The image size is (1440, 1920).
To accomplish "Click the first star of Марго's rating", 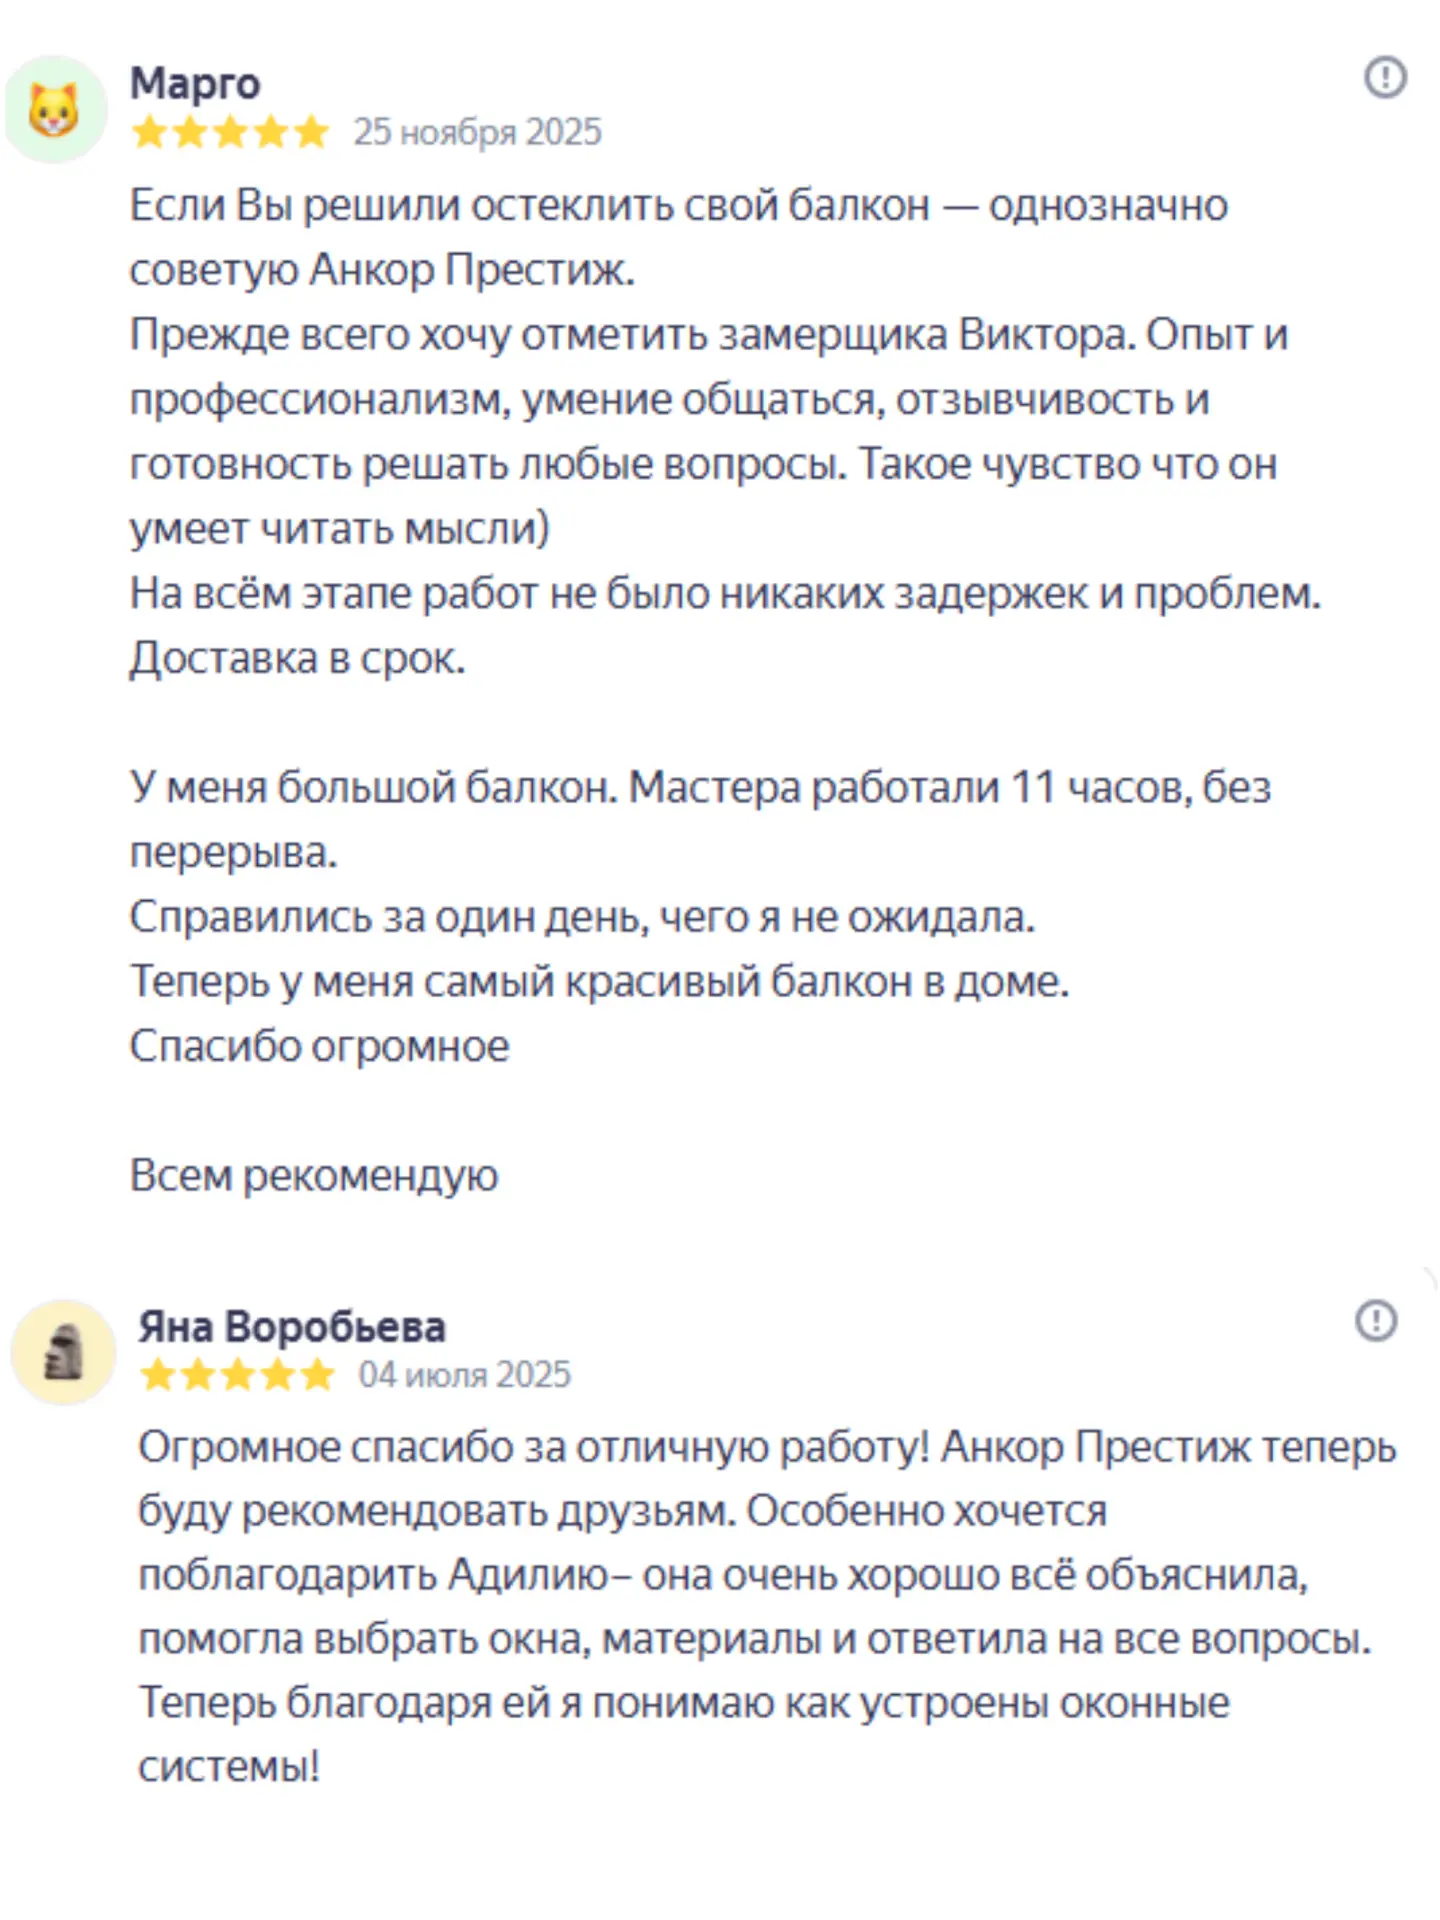I will point(149,132).
